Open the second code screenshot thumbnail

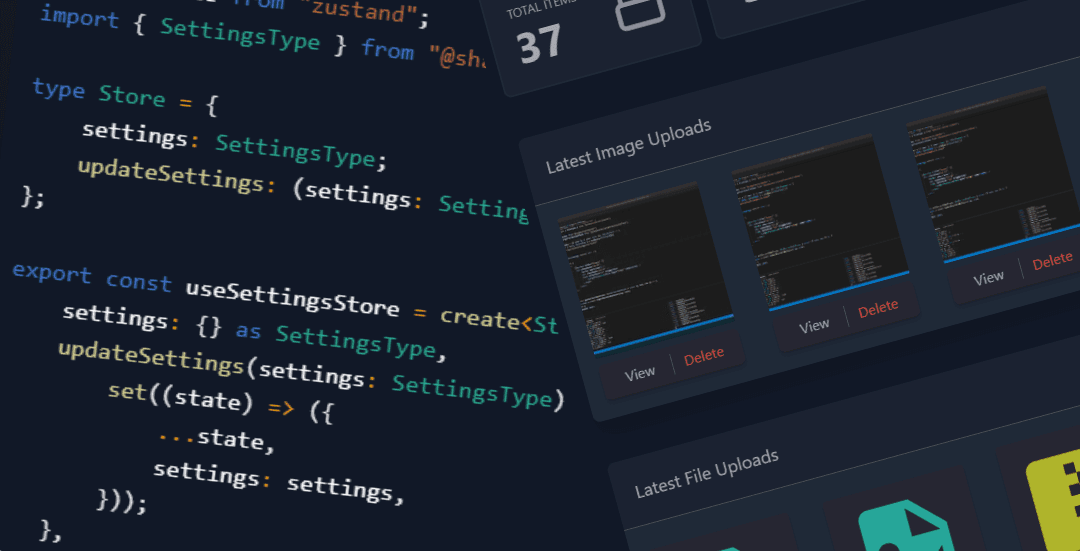(x=821, y=223)
